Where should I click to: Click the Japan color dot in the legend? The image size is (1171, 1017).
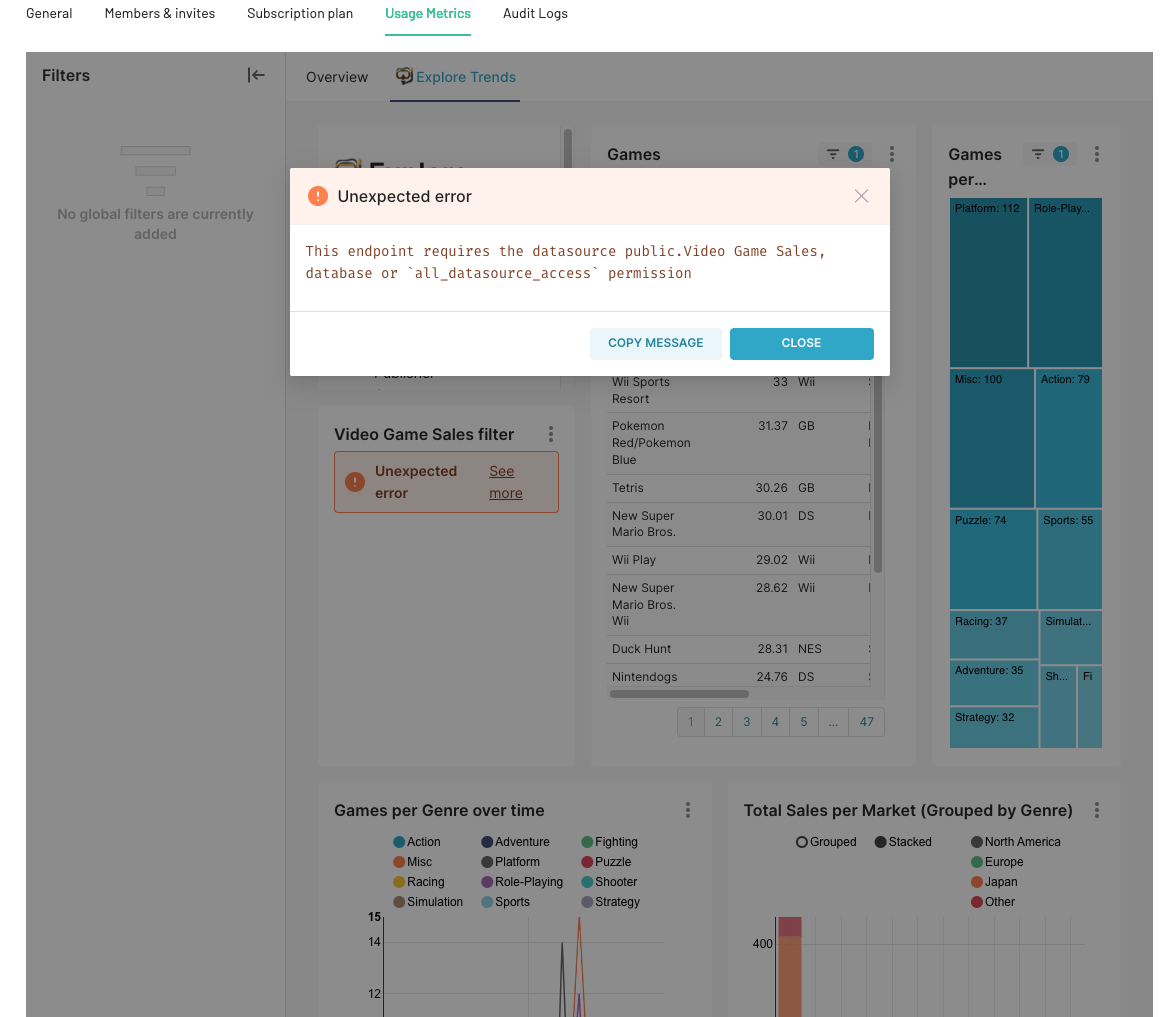pos(976,881)
